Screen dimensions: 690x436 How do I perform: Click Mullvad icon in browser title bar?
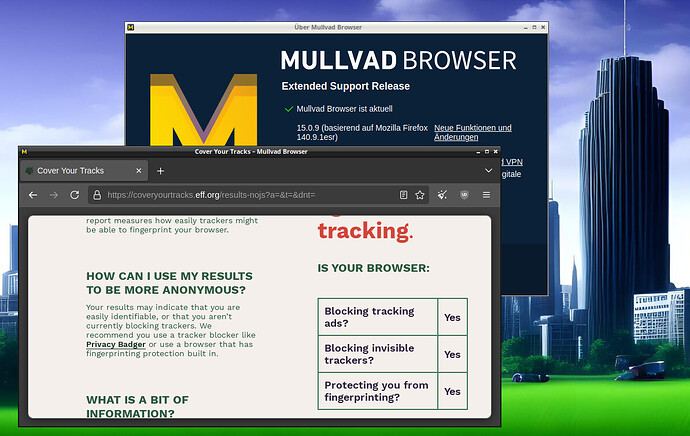[24, 151]
